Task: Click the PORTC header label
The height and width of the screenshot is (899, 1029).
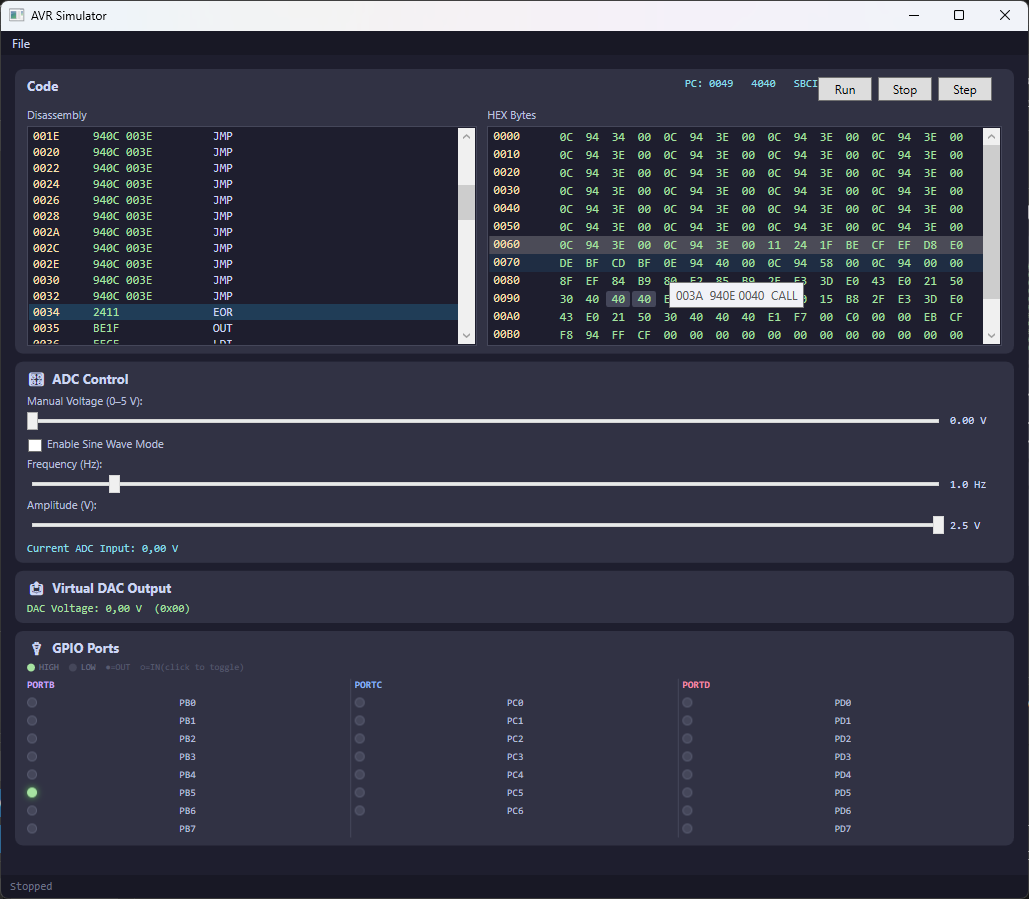Action: 368,685
